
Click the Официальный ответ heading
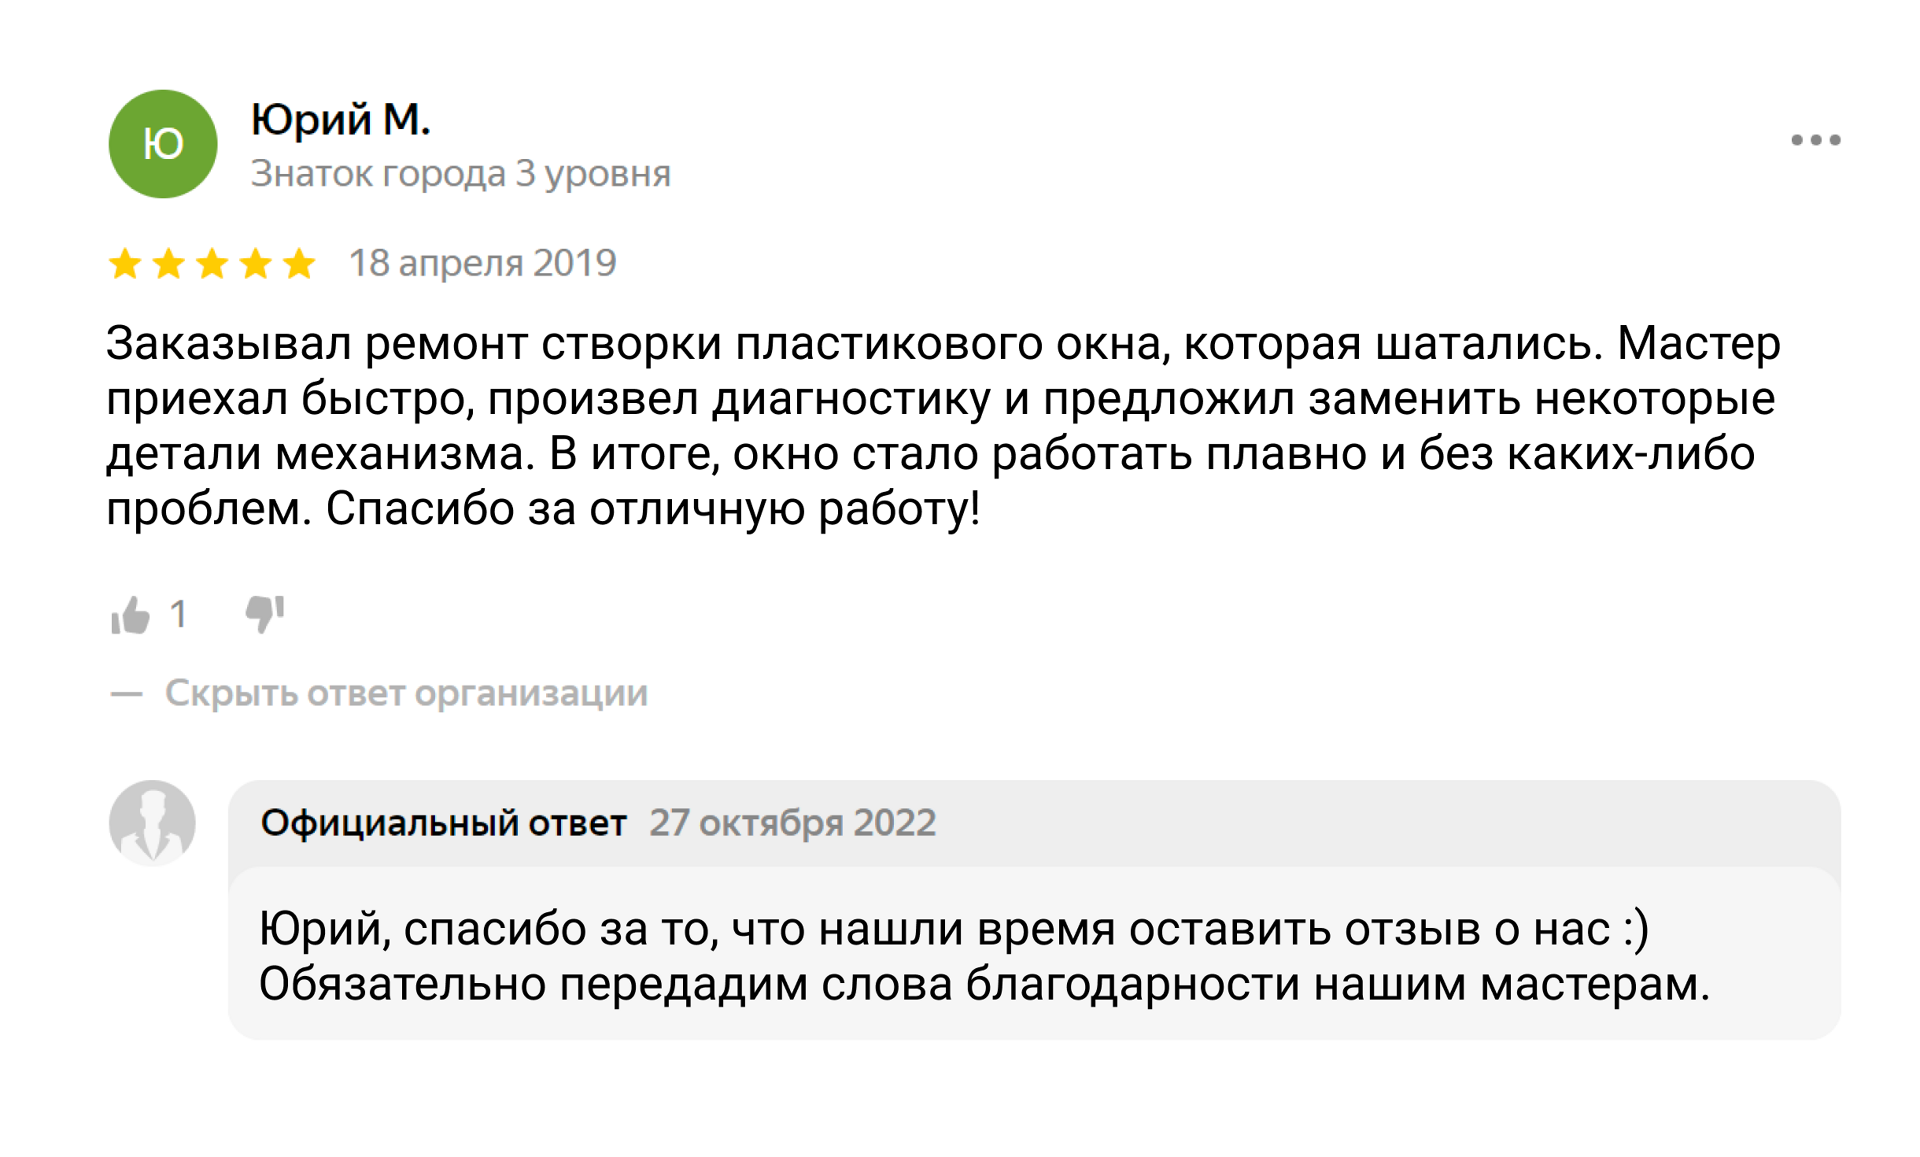[443, 823]
